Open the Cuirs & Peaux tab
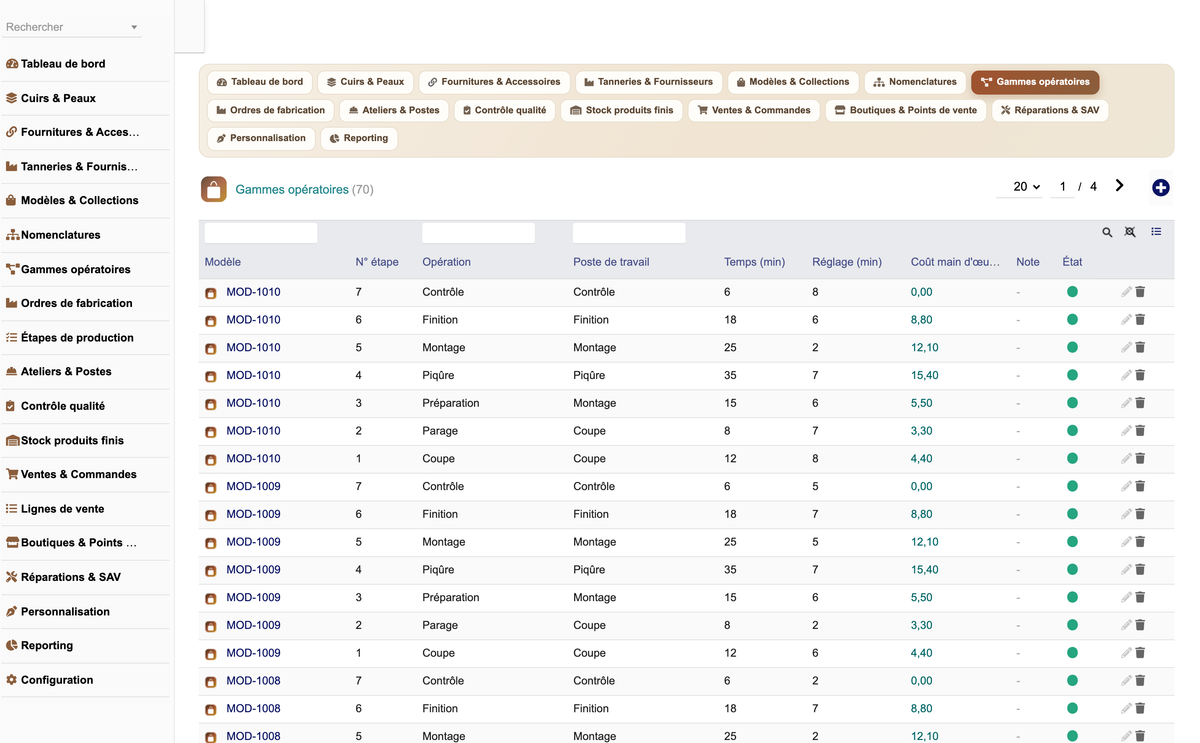The width and height of the screenshot is (1200, 743). pyautogui.click(x=366, y=82)
